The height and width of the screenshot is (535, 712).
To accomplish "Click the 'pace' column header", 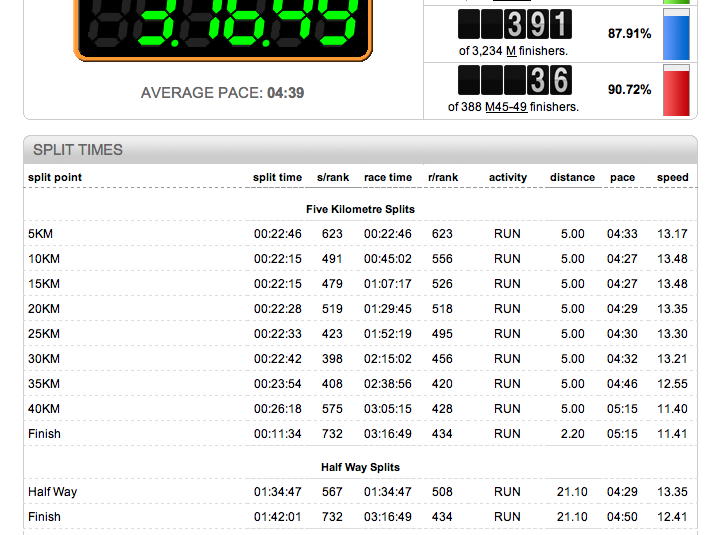I will [623, 177].
